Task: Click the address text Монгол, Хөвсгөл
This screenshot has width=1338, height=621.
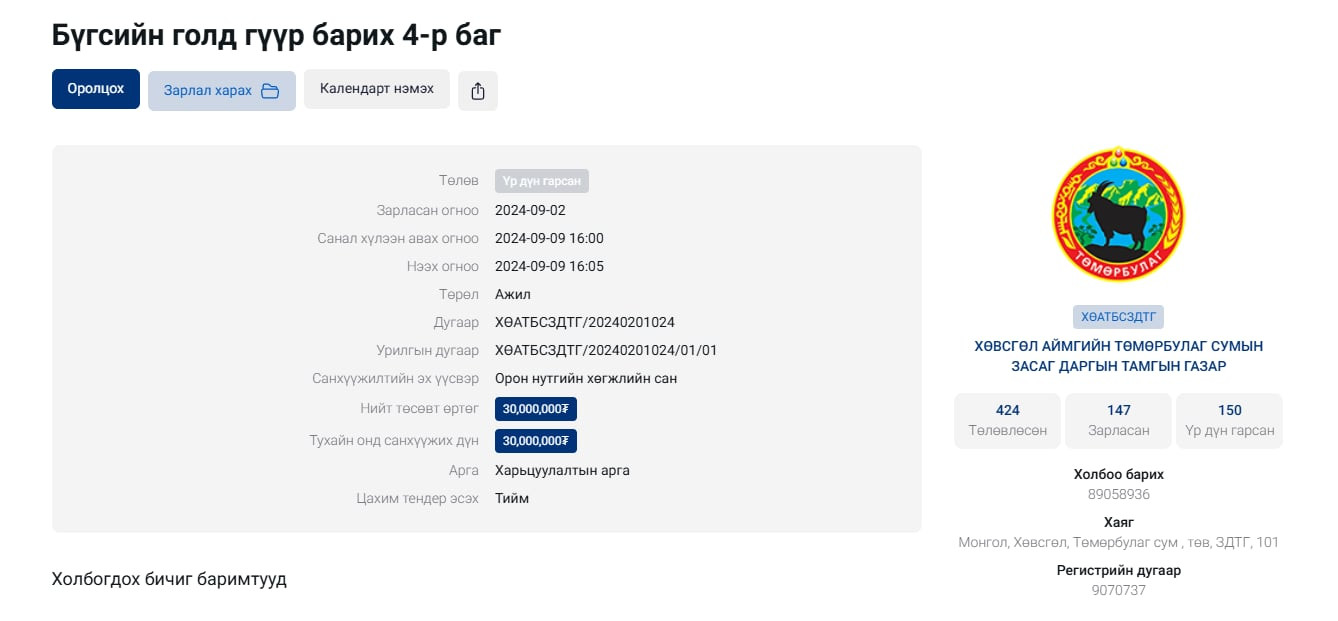Action: [x=1118, y=542]
